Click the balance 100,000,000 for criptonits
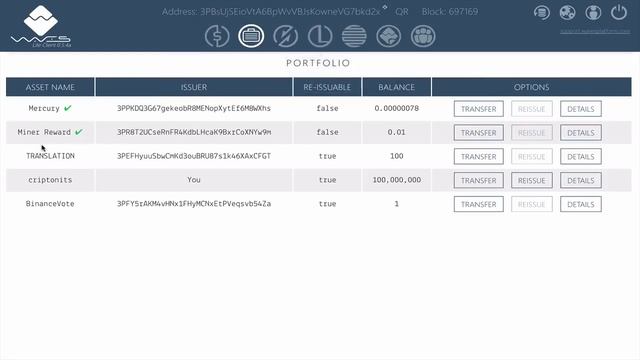The height and width of the screenshot is (360, 640). 396,180
